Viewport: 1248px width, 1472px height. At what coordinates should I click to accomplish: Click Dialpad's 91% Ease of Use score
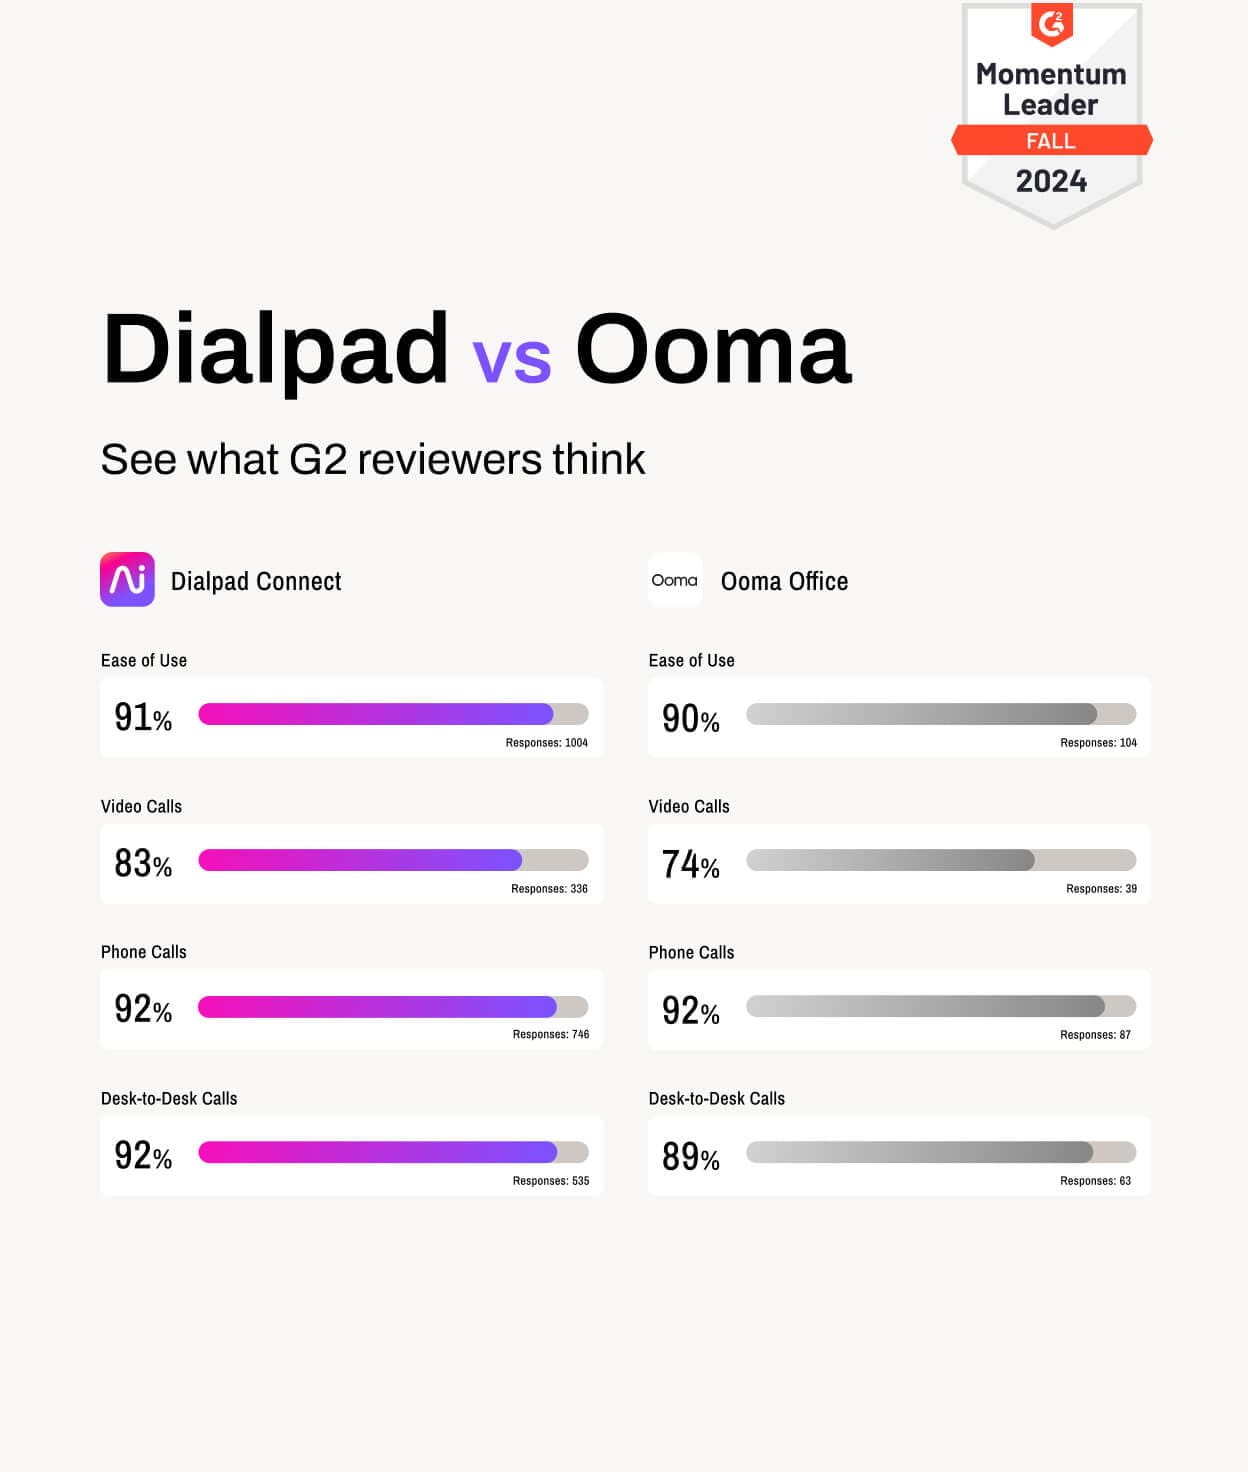coord(143,718)
